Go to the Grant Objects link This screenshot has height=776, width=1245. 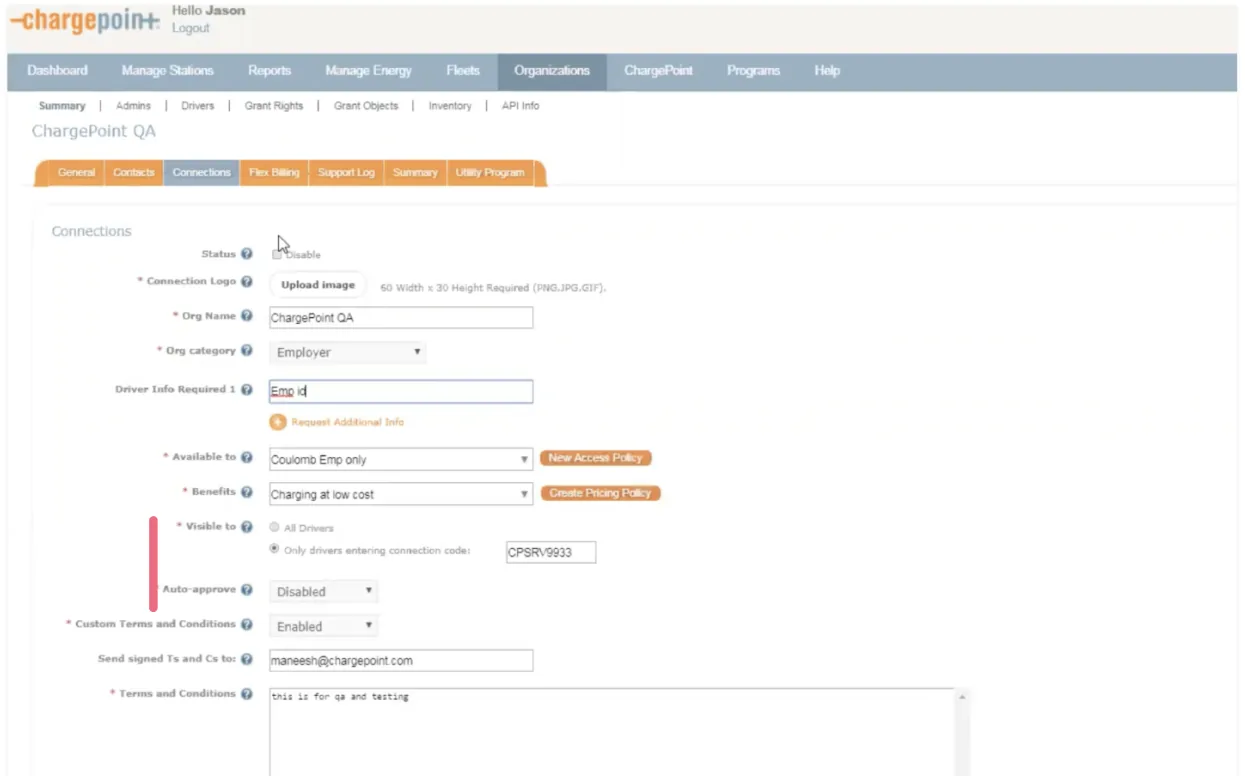[366, 106]
